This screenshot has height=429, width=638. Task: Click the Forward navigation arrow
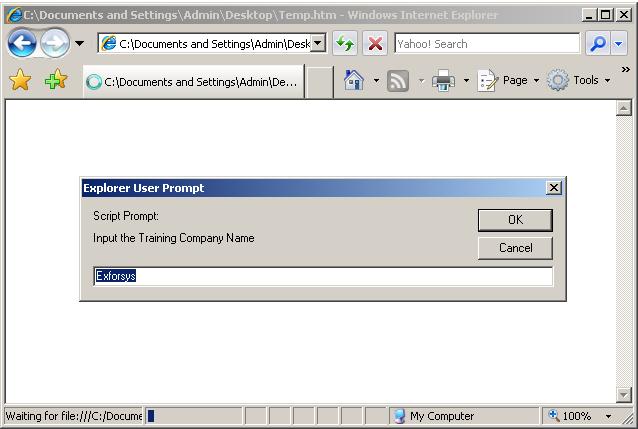54,43
